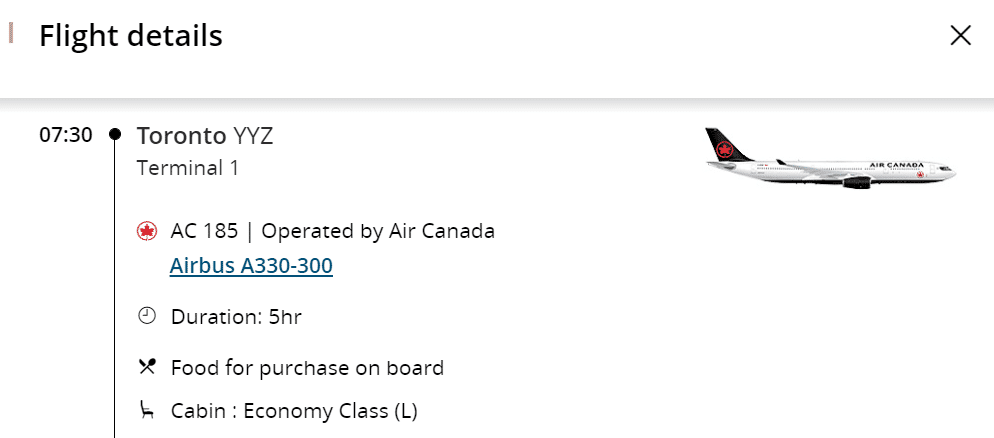Click the seat icon beside Cabin
The height and width of the screenshot is (438, 994).
click(147, 410)
